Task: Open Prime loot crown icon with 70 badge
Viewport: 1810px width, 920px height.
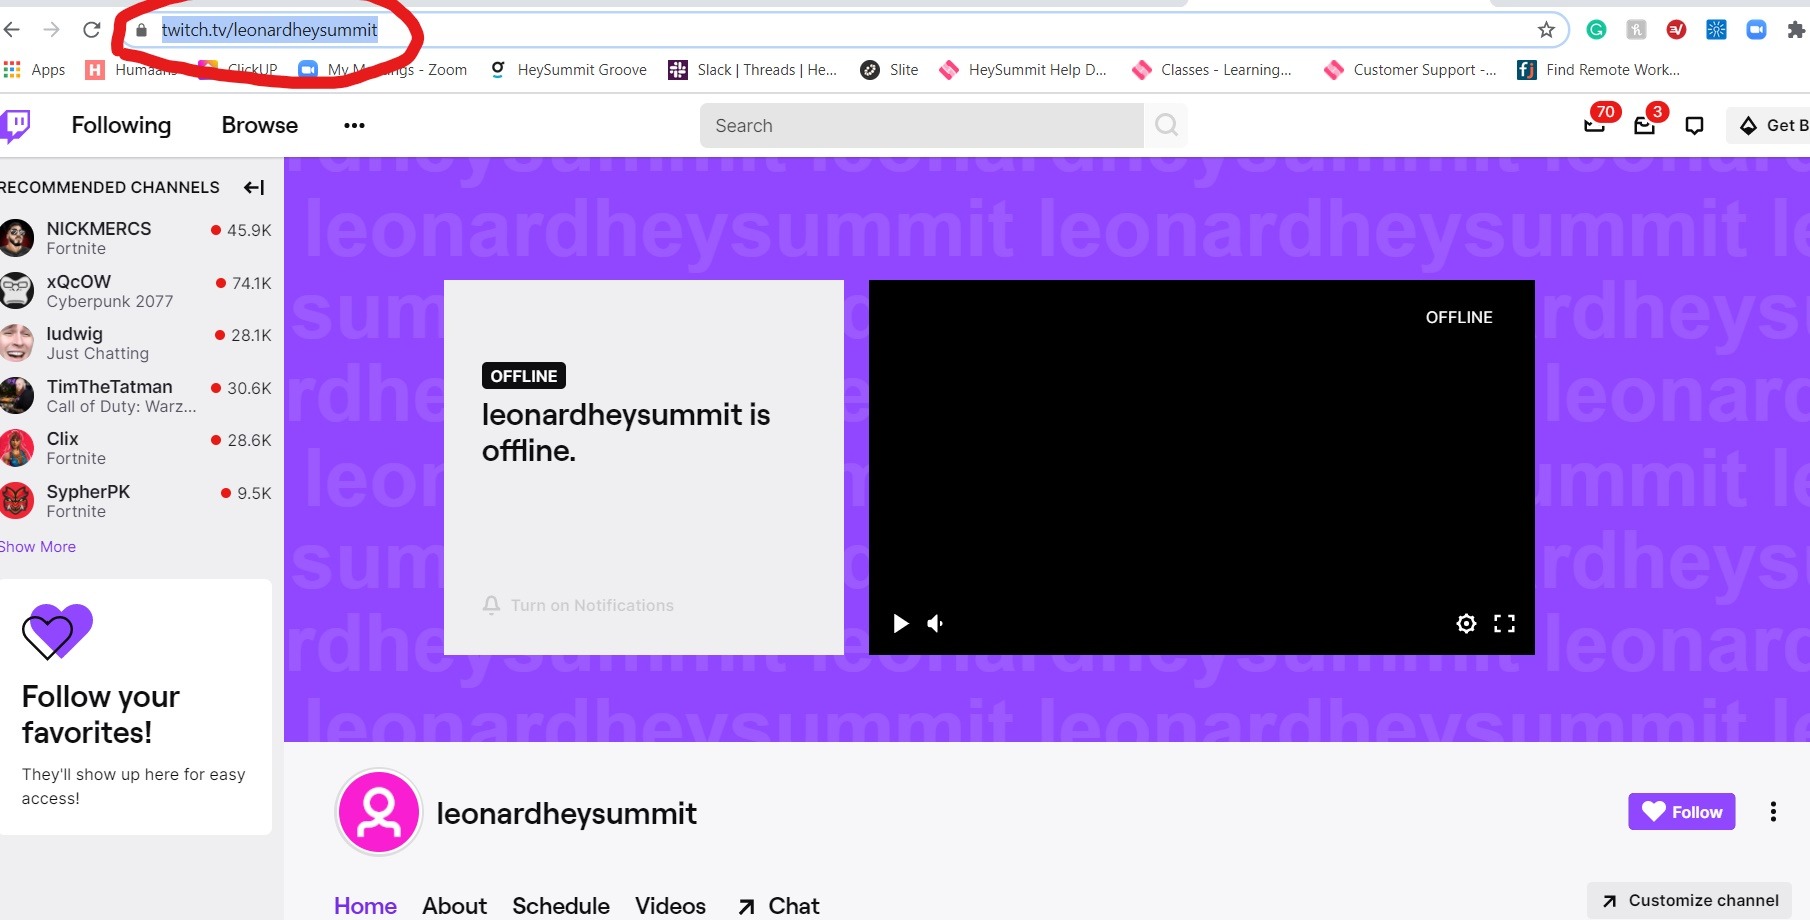Action: pyautogui.click(x=1595, y=125)
